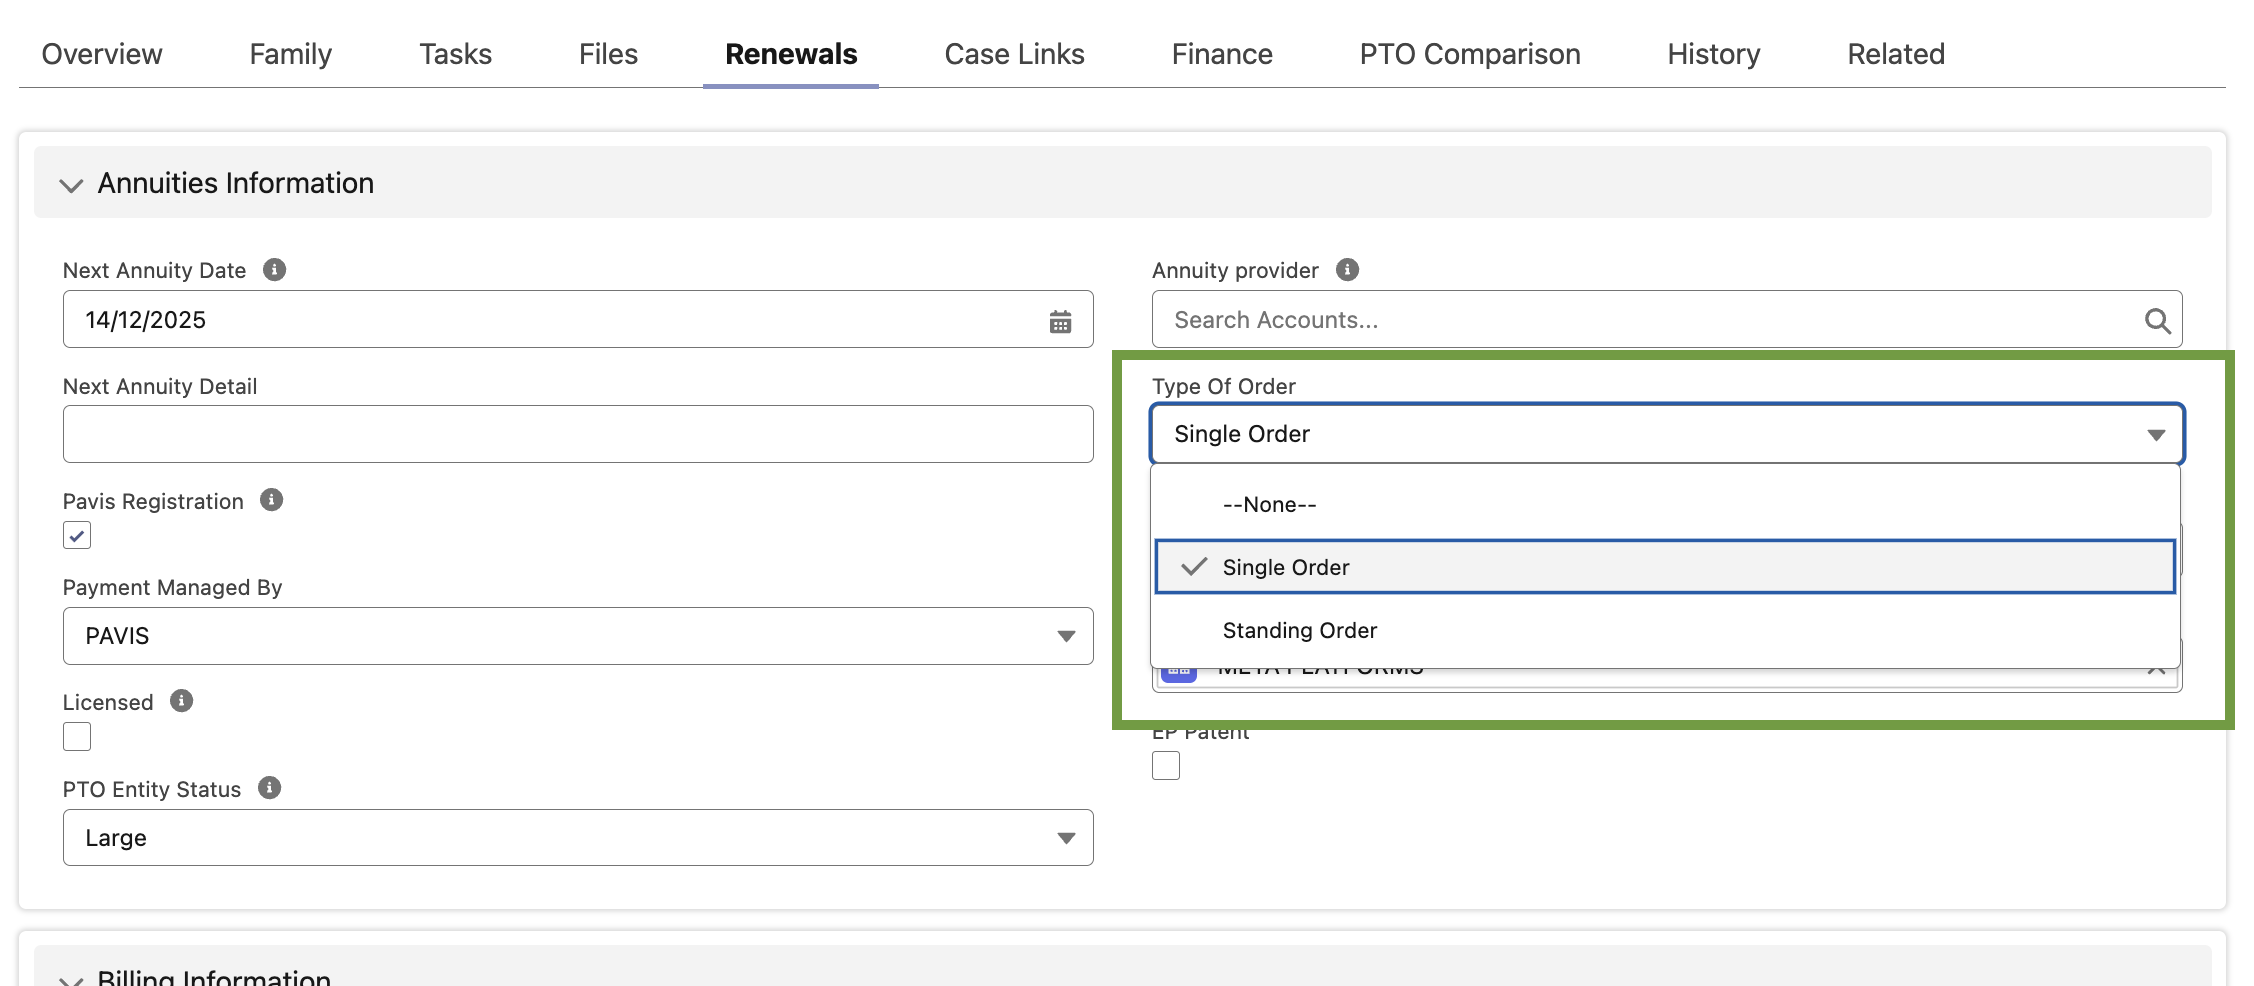
Task: Close the Type Of Order dropdown arrow
Action: [2156, 435]
